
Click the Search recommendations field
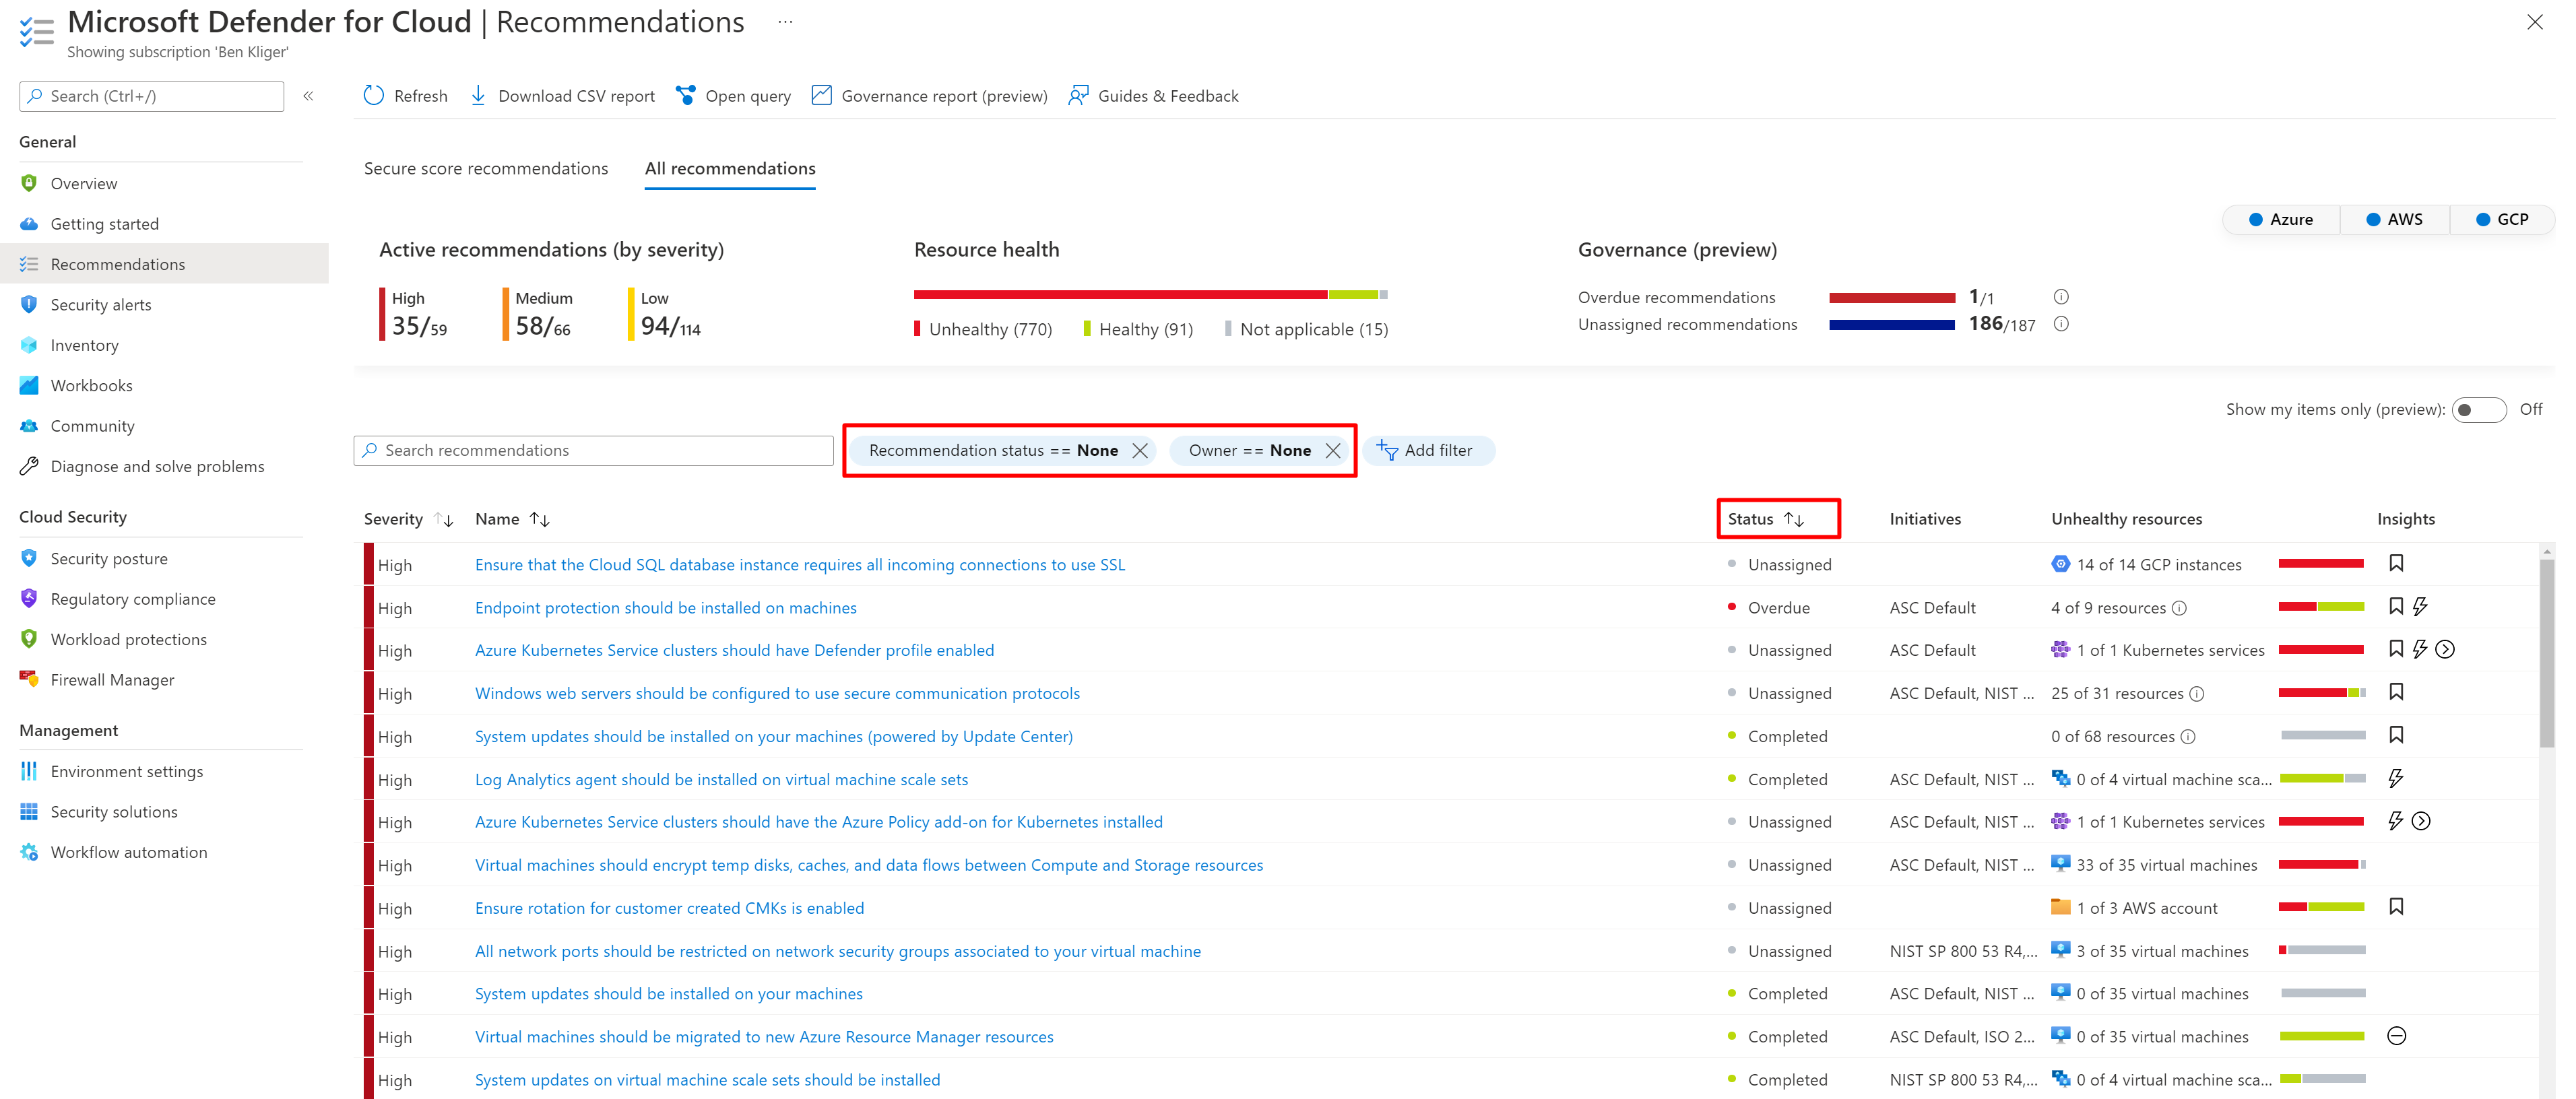[x=593, y=451]
